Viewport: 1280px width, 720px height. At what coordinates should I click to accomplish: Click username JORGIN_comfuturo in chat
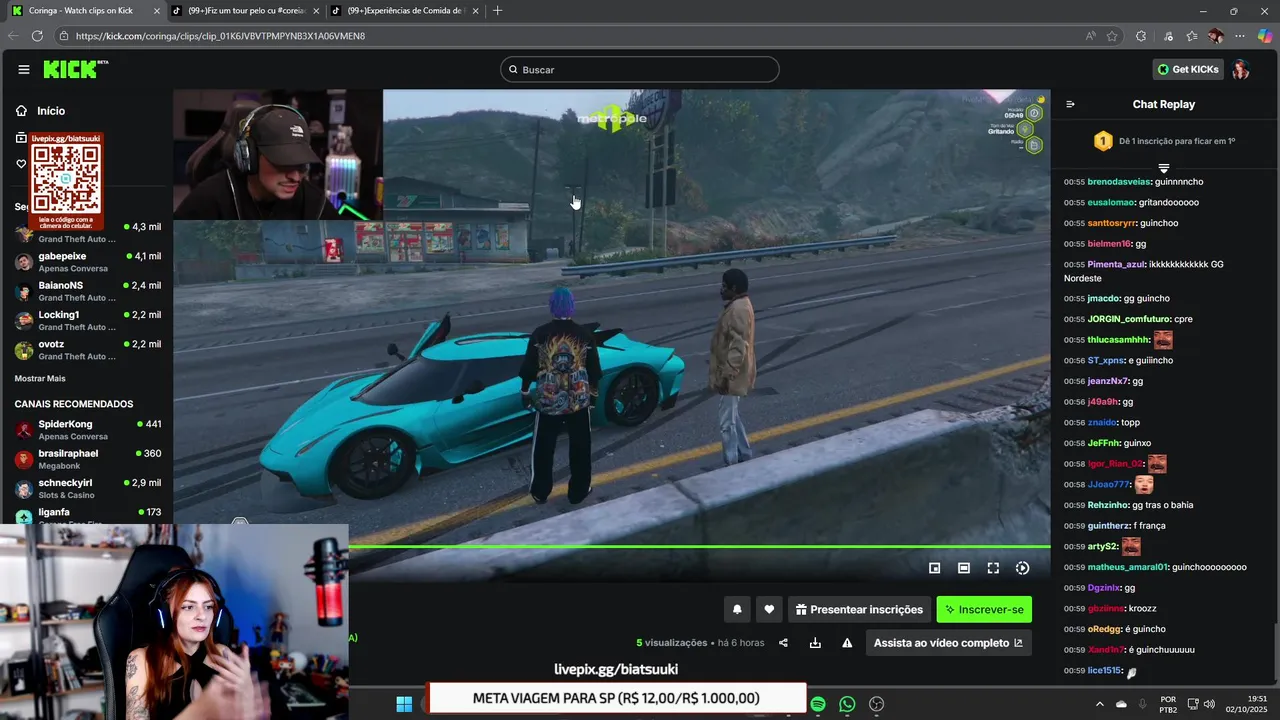1129,319
